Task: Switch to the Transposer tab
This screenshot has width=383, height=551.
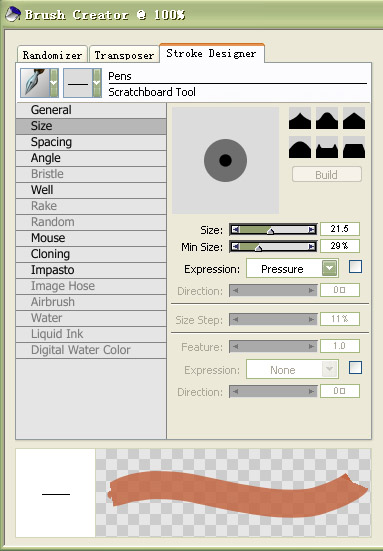Action: [x=124, y=55]
